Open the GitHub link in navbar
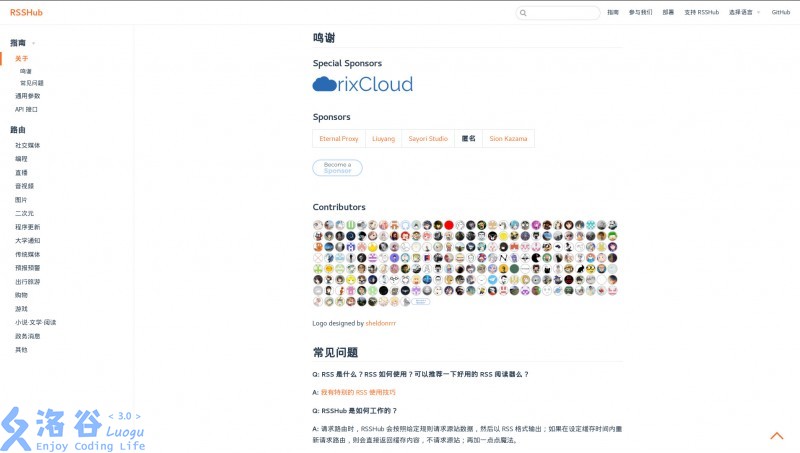Image resolution: width=800 pixels, height=453 pixels. (781, 12)
